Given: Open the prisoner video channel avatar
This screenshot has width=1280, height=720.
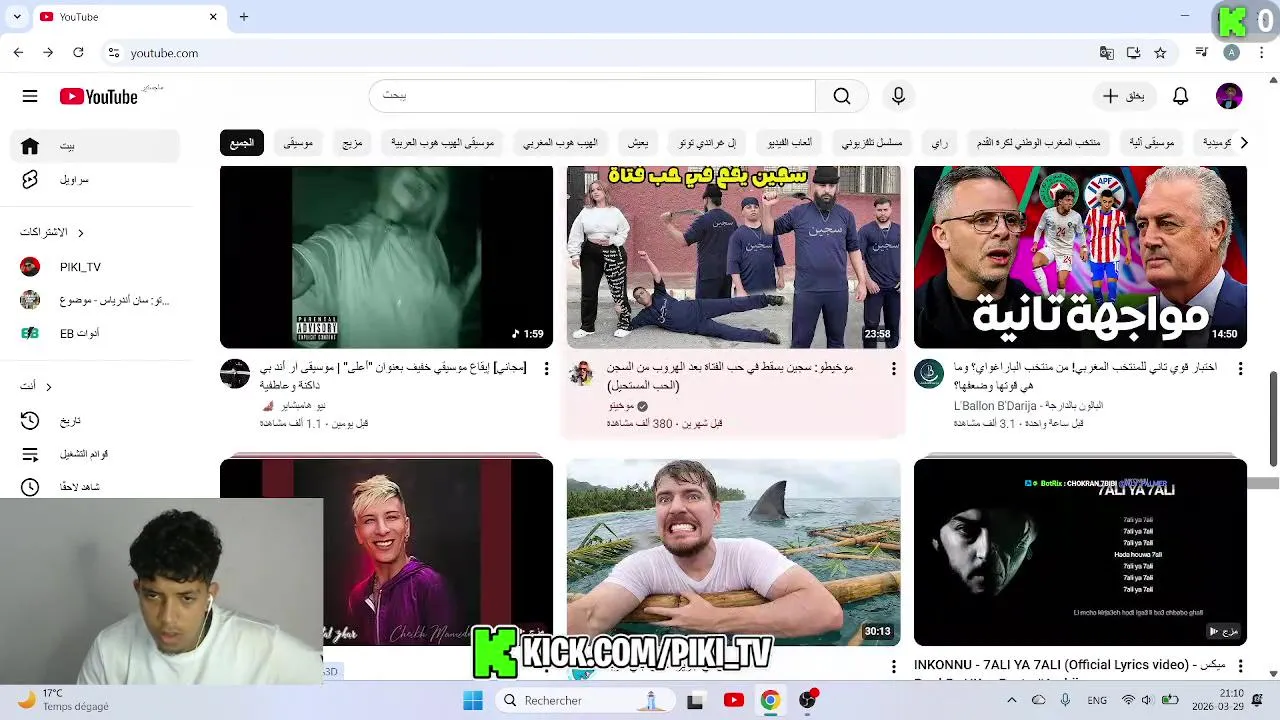Looking at the screenshot, I should 581,374.
